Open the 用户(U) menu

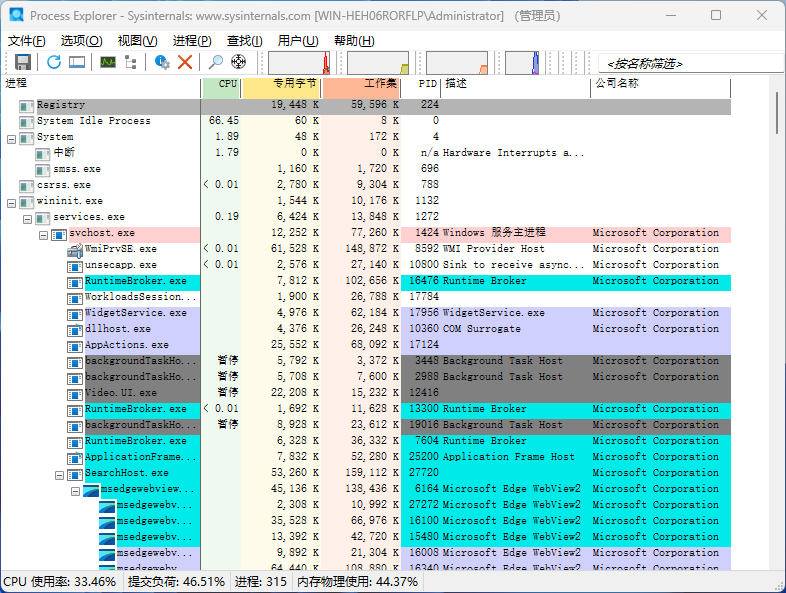point(298,41)
